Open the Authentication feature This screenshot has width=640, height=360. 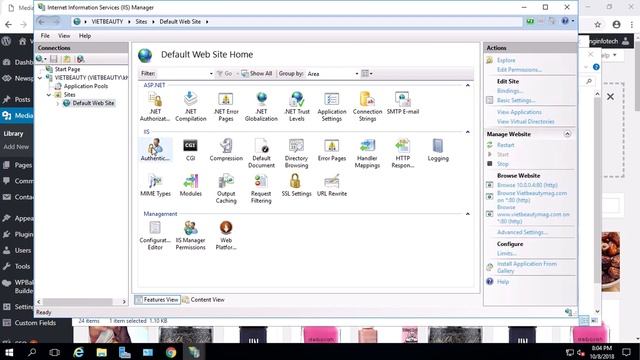155,150
